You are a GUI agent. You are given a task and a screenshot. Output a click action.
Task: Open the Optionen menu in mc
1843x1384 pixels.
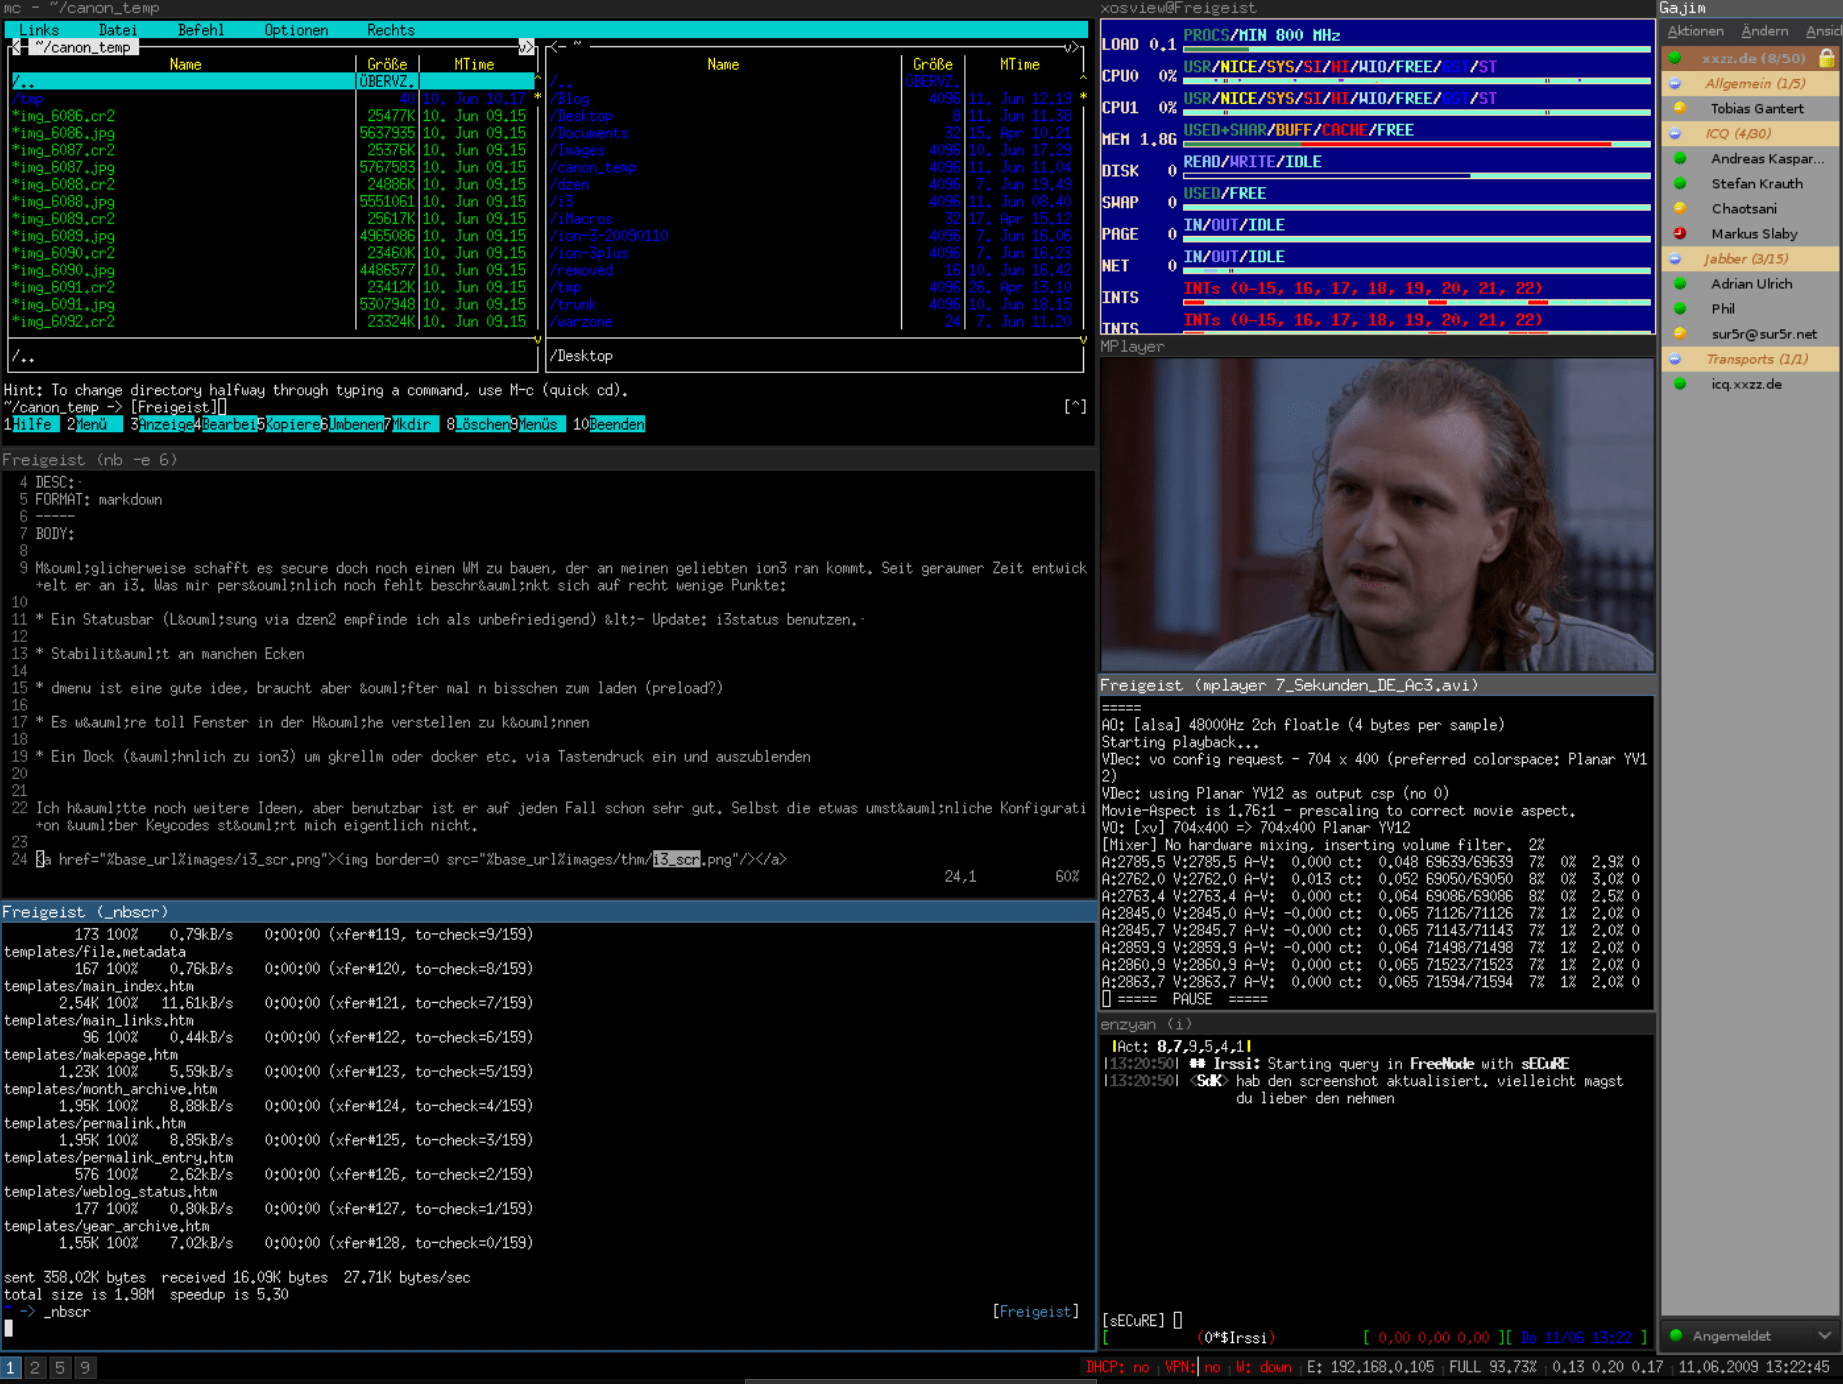[296, 30]
